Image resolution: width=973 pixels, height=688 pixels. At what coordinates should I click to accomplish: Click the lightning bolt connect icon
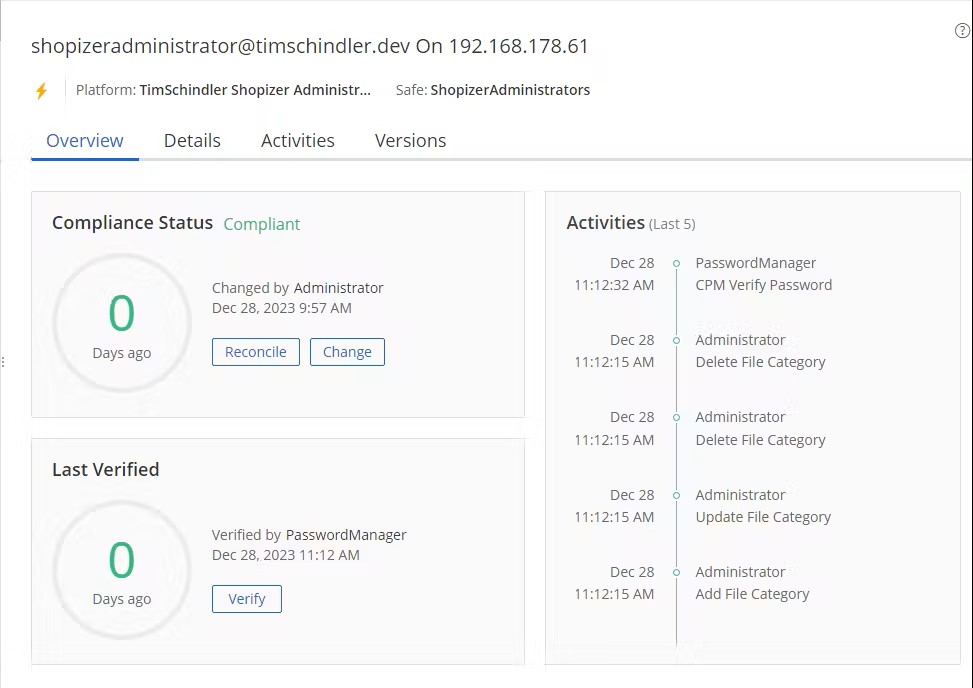pos(41,90)
